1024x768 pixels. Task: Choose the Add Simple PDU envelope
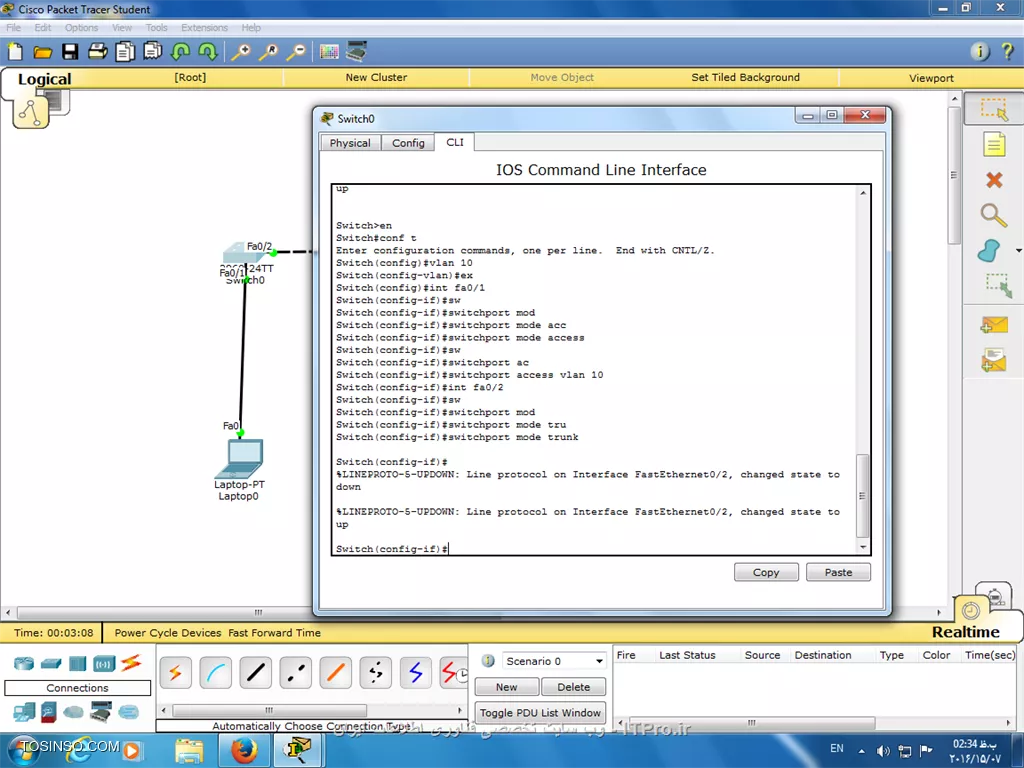point(994,325)
